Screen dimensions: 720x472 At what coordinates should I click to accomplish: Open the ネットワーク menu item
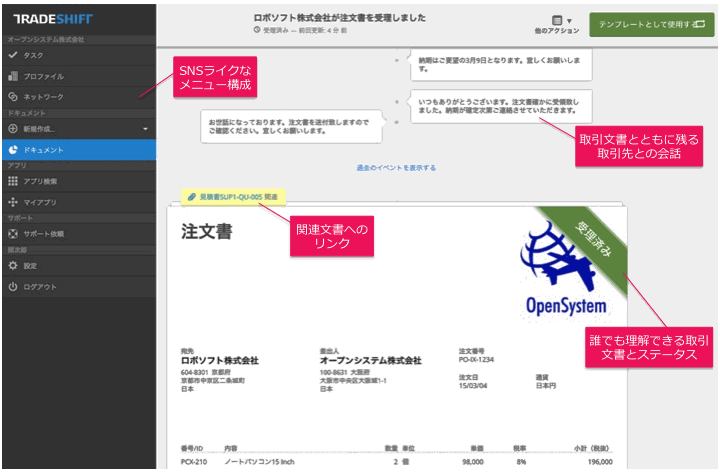pyautogui.click(x=43, y=97)
